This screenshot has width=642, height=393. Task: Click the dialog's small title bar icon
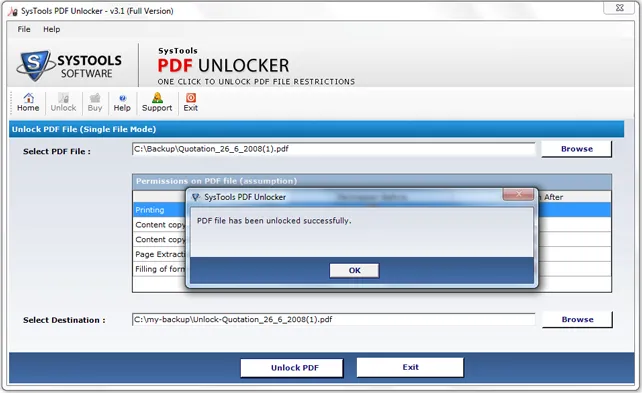(x=196, y=197)
